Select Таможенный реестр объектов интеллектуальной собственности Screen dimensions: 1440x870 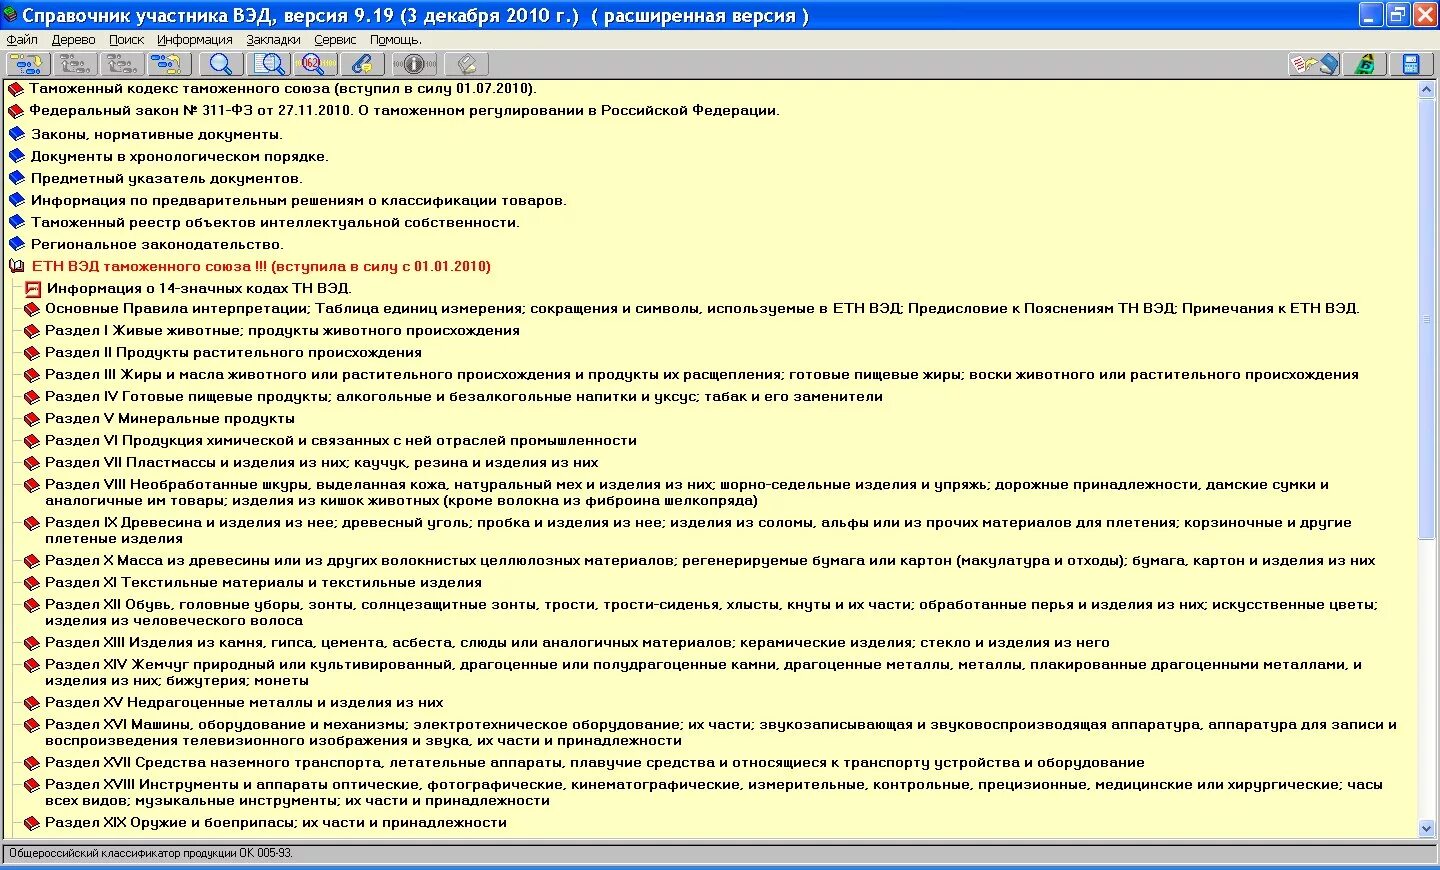(x=275, y=222)
